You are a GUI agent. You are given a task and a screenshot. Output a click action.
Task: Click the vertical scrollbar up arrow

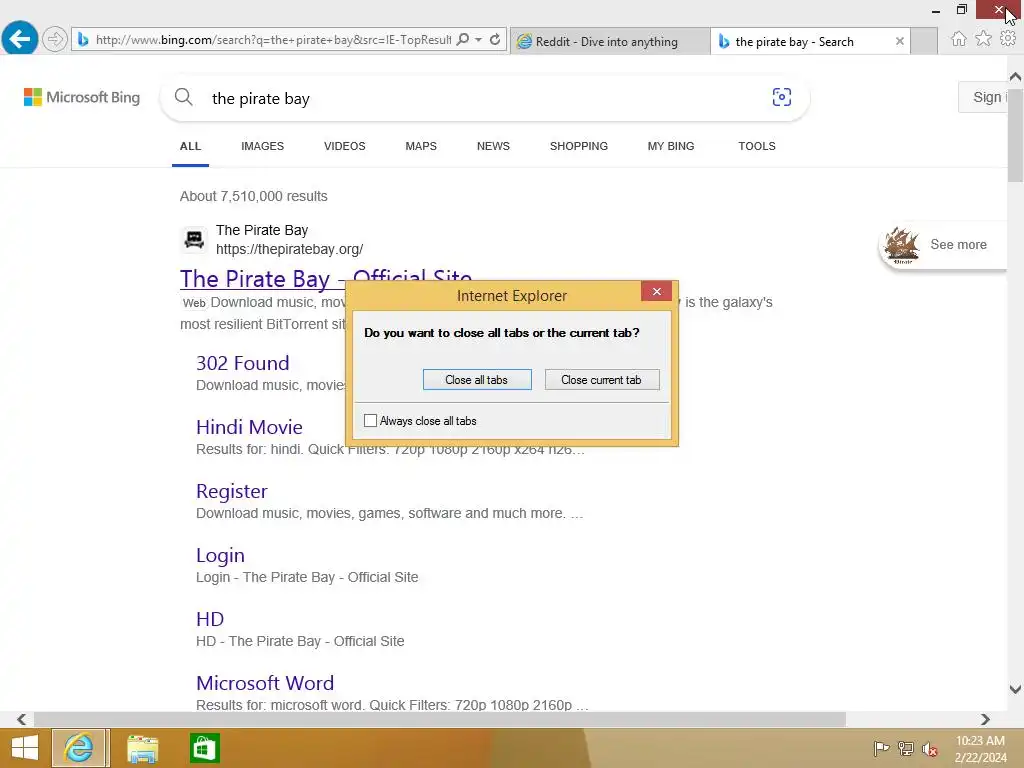(1015, 77)
